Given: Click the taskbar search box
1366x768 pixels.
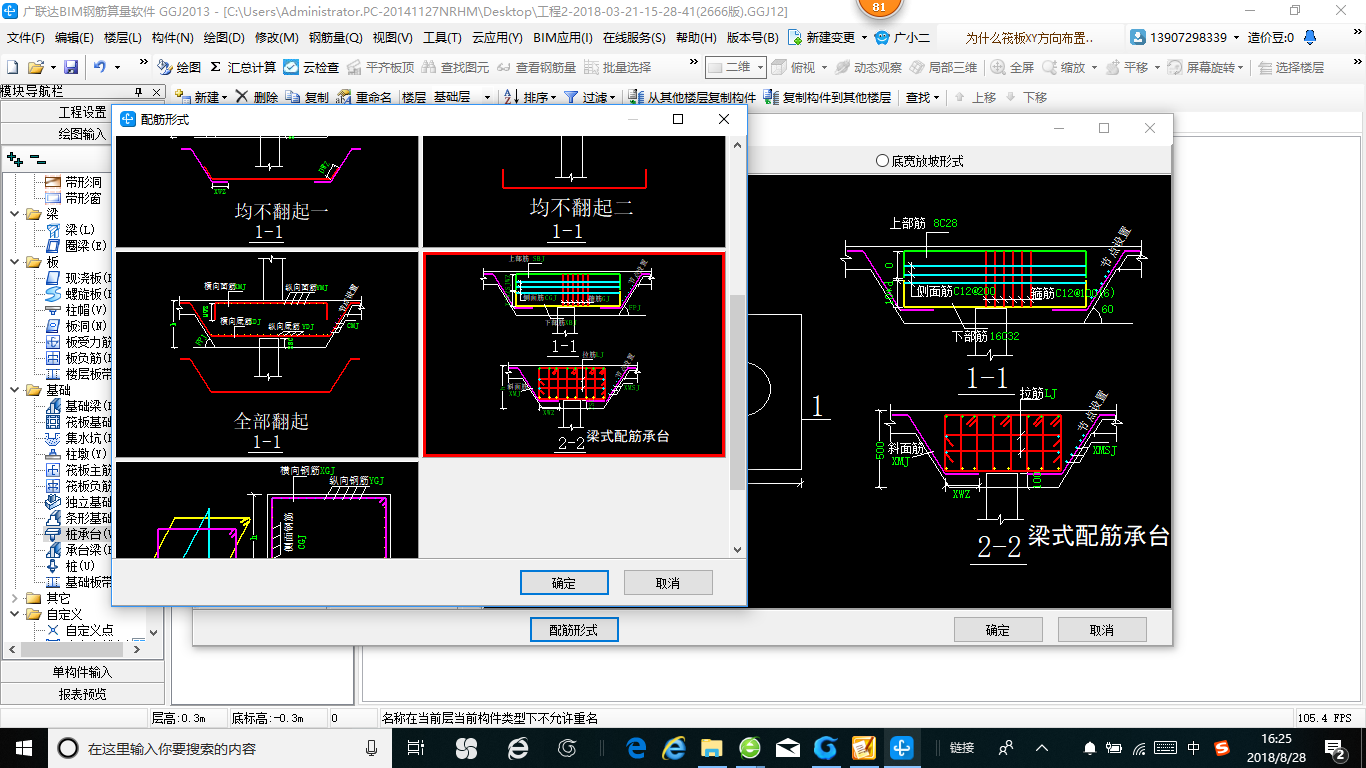Looking at the screenshot, I should pyautogui.click(x=220, y=747).
